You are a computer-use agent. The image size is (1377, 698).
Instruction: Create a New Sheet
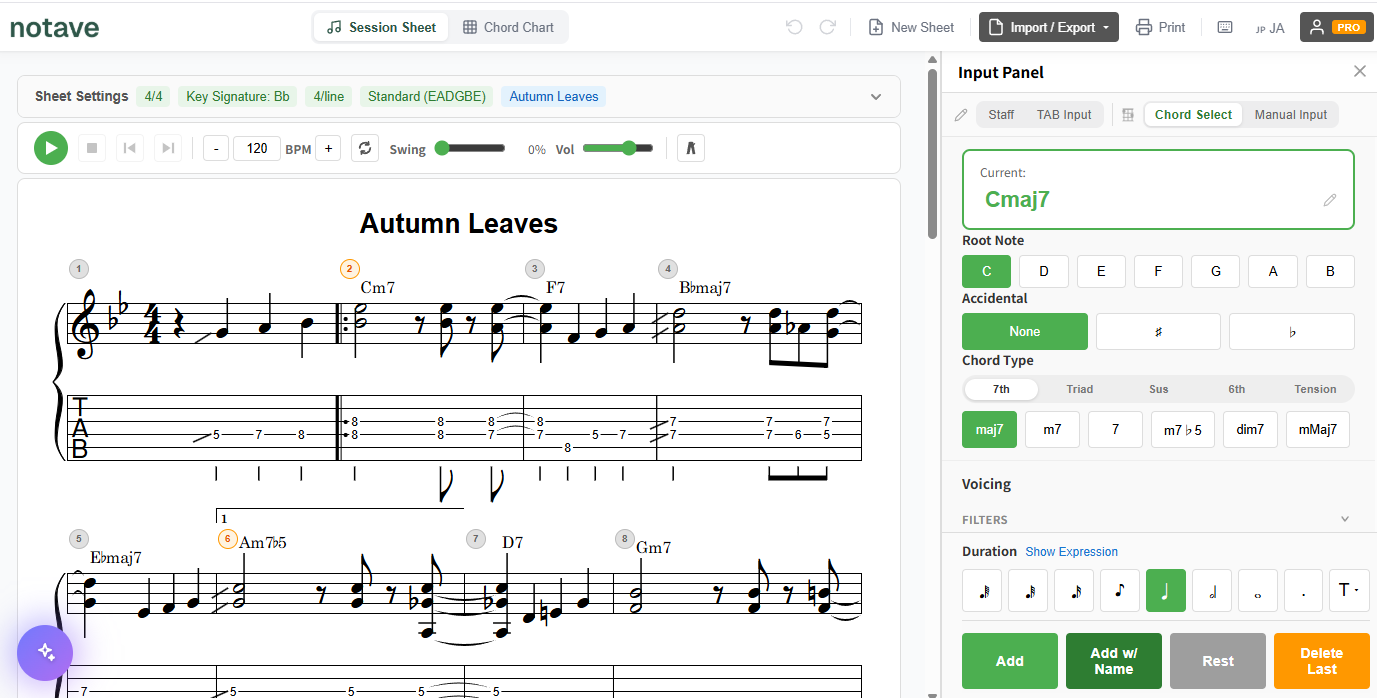[x=911, y=27]
